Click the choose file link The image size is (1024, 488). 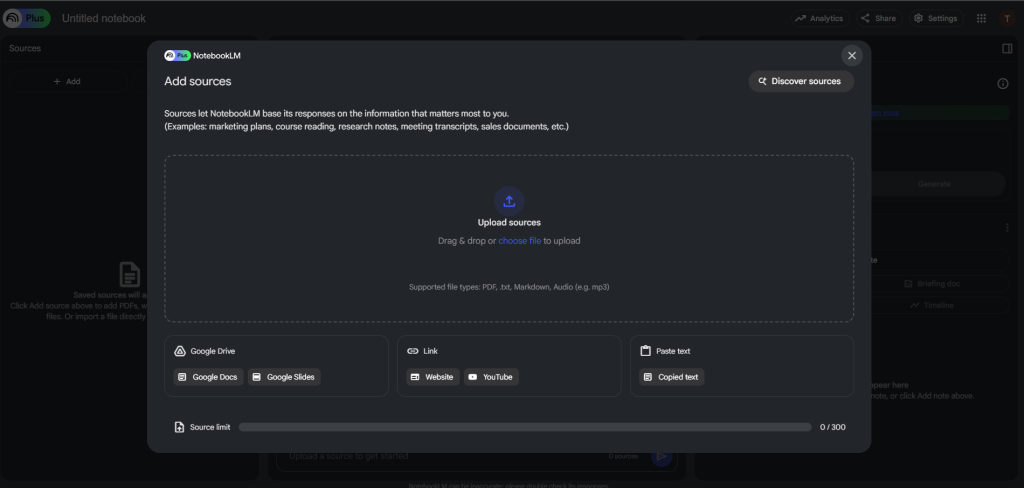tap(519, 241)
